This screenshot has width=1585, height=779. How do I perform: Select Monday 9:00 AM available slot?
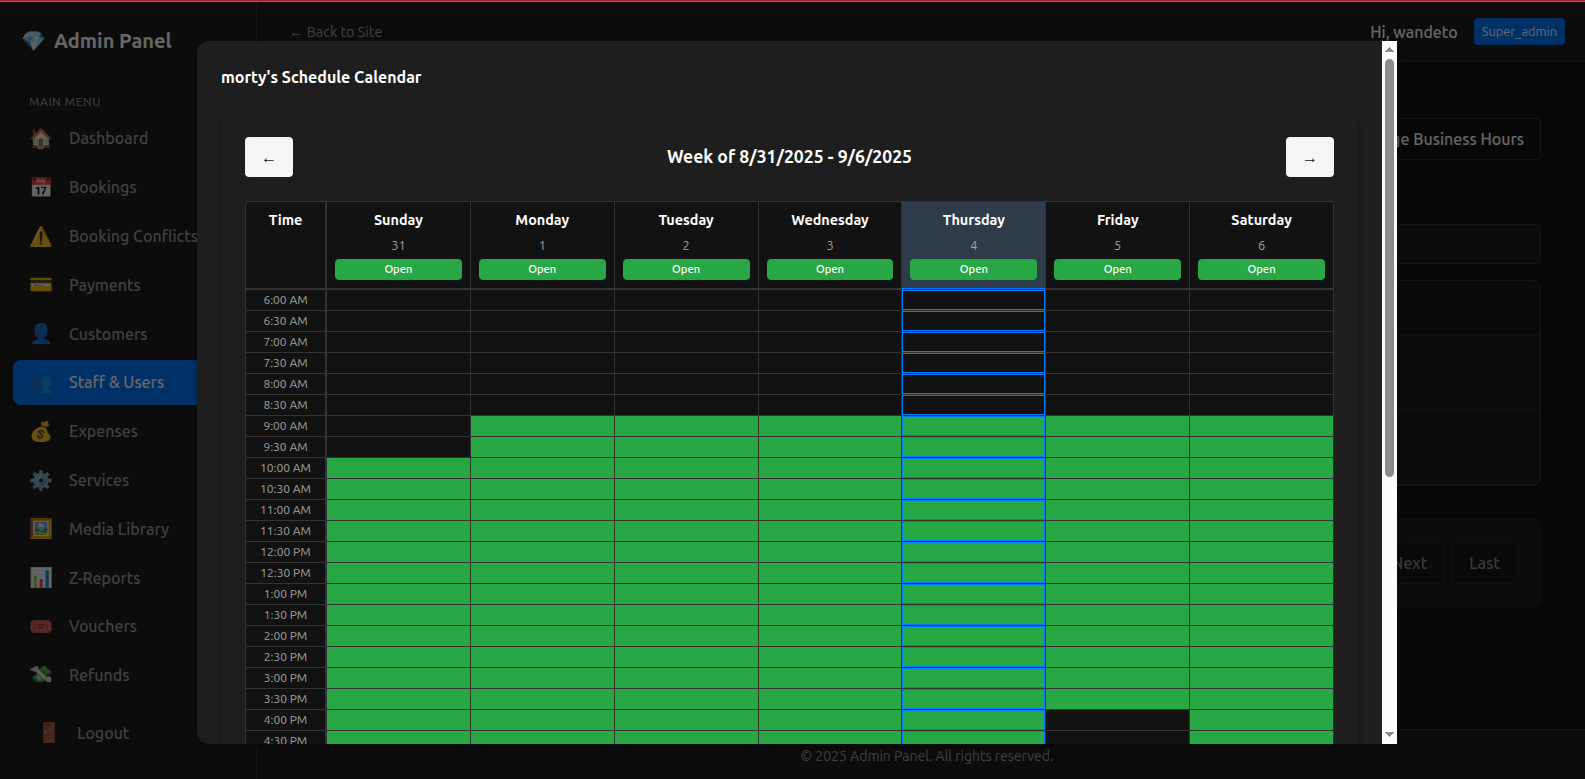(x=542, y=426)
